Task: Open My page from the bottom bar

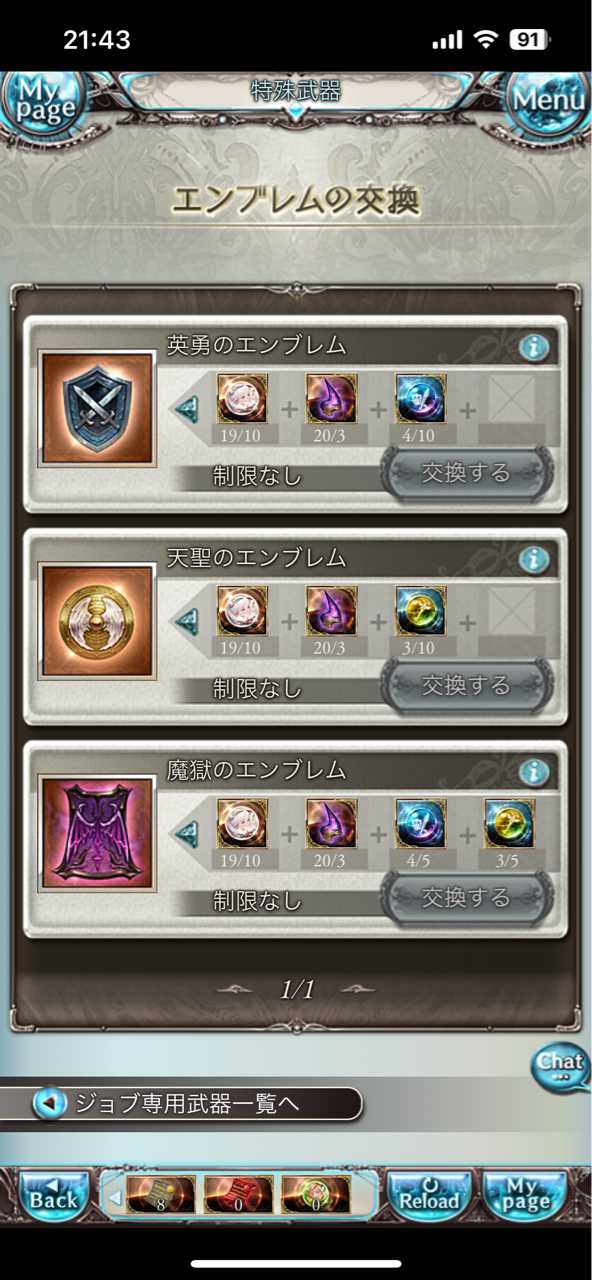Action: tap(524, 1194)
